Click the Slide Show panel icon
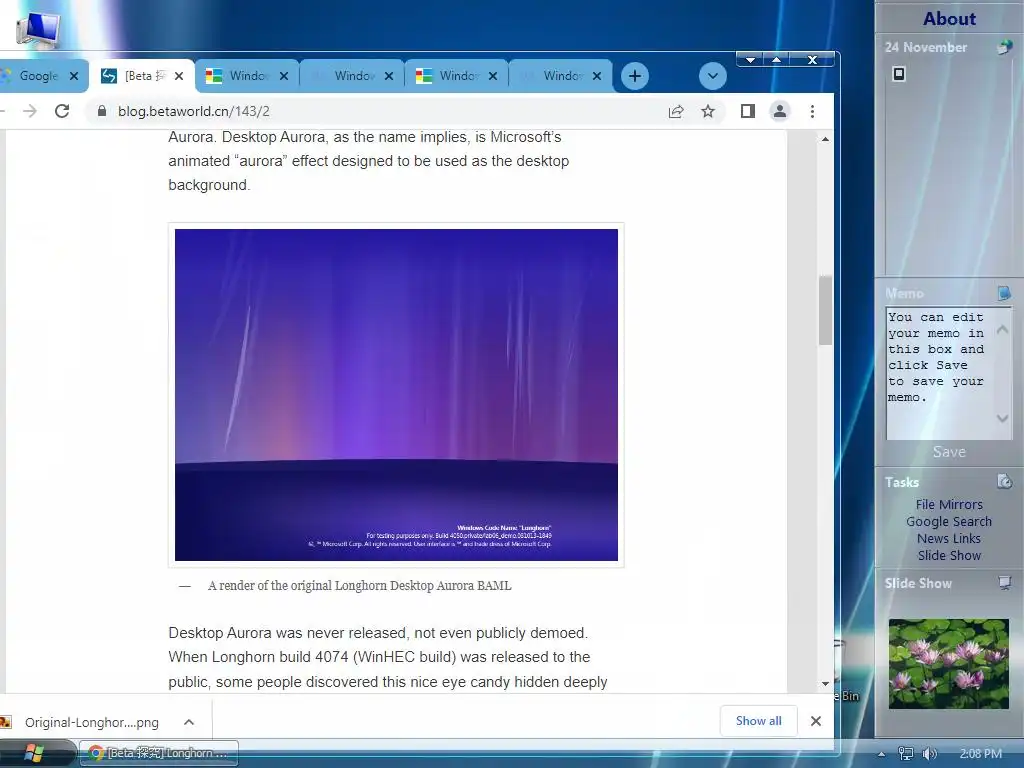The image size is (1024, 768). click(1004, 583)
